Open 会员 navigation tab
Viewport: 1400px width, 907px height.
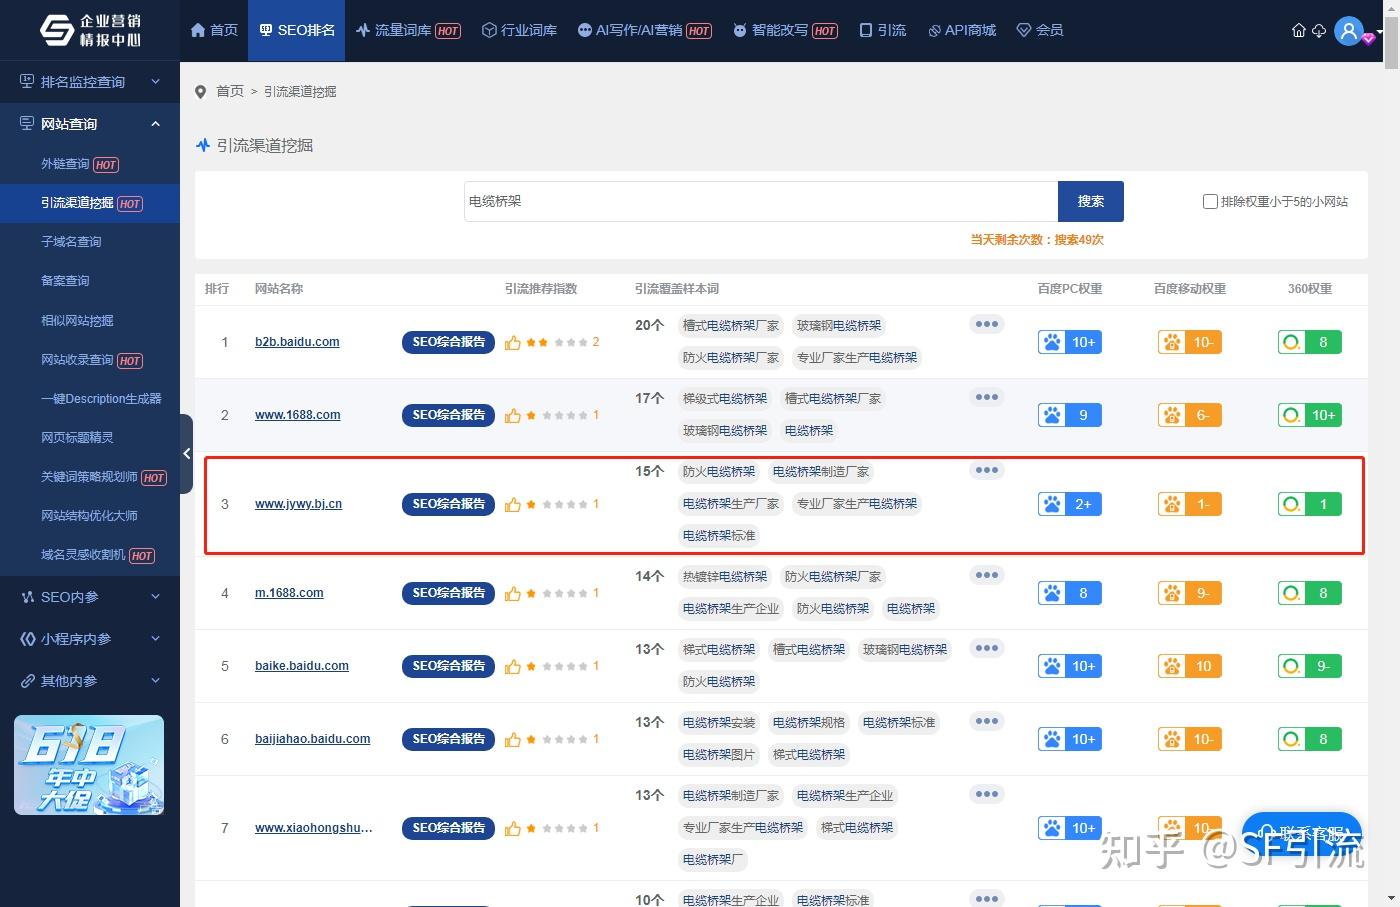[x=1040, y=30]
